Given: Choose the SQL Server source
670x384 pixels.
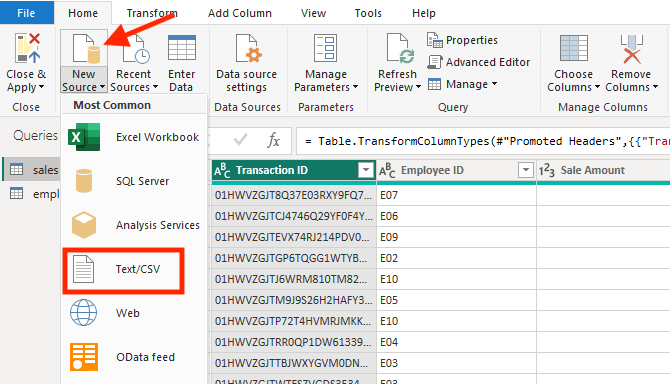Looking at the screenshot, I should coord(134,181).
